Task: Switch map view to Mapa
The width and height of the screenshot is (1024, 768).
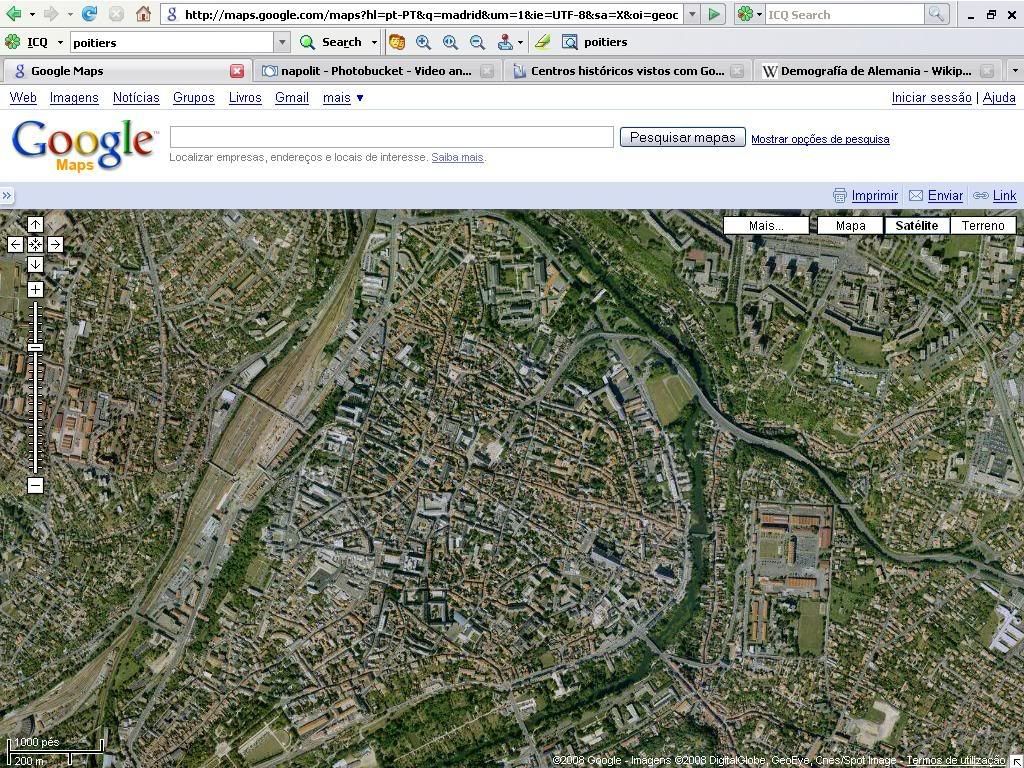Action: click(850, 225)
